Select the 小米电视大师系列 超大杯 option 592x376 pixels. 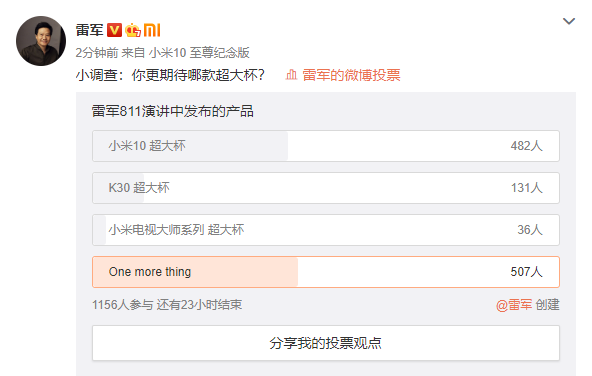326,230
